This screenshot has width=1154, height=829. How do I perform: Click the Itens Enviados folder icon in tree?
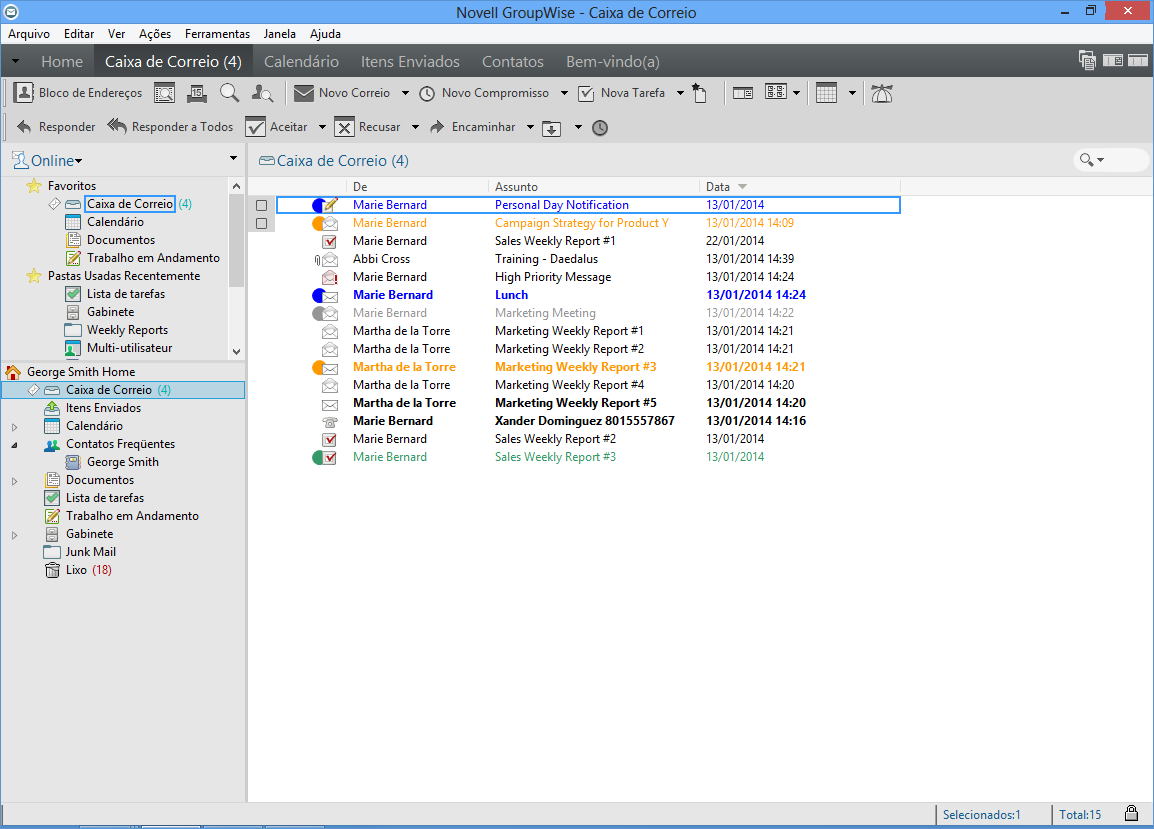pyautogui.click(x=52, y=408)
